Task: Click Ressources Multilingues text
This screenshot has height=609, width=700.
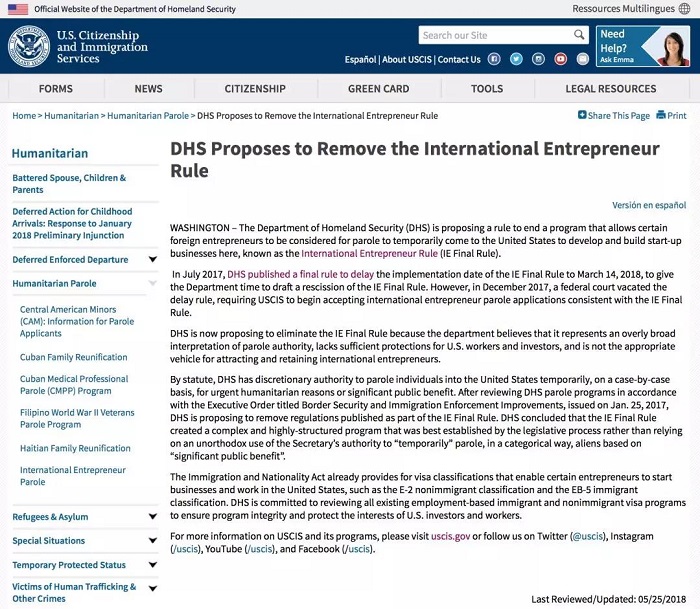Action: (x=623, y=8)
